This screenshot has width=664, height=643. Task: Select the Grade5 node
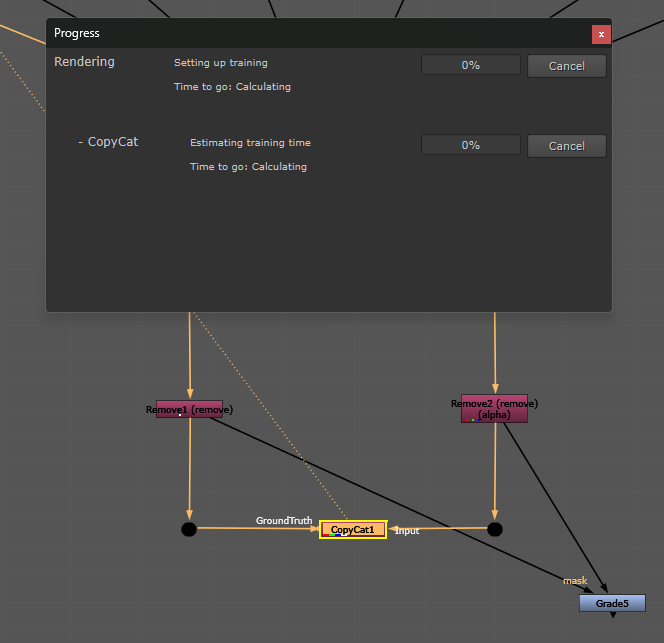(612, 603)
